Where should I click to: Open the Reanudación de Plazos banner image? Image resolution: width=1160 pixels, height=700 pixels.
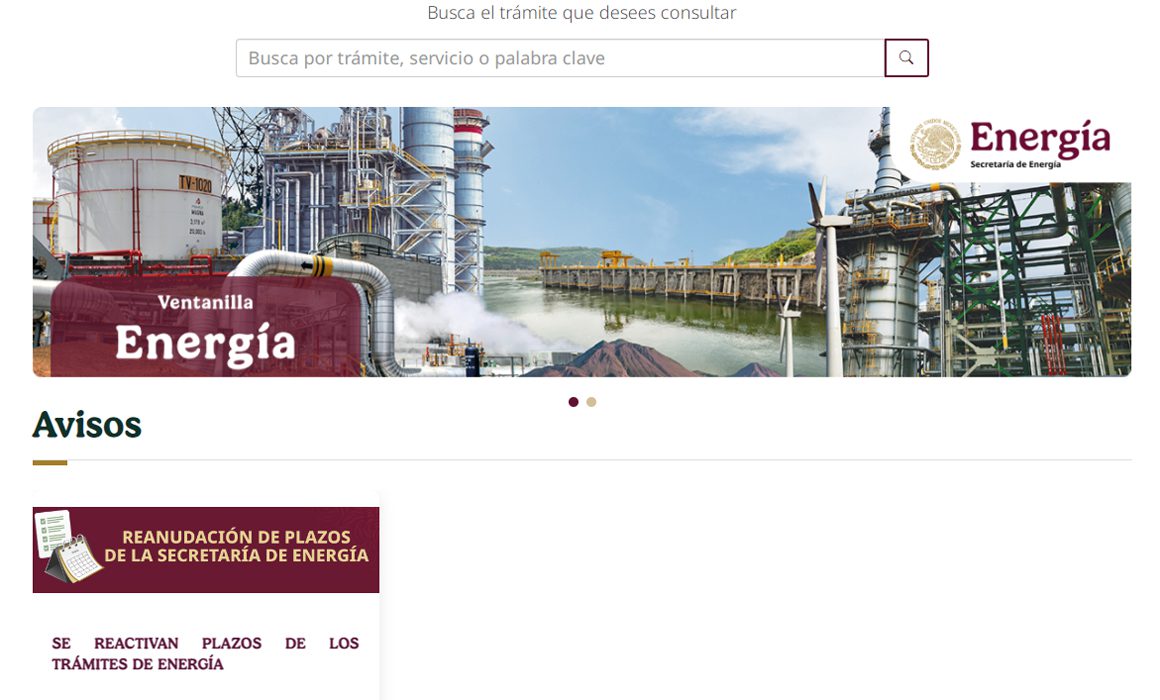coord(206,549)
